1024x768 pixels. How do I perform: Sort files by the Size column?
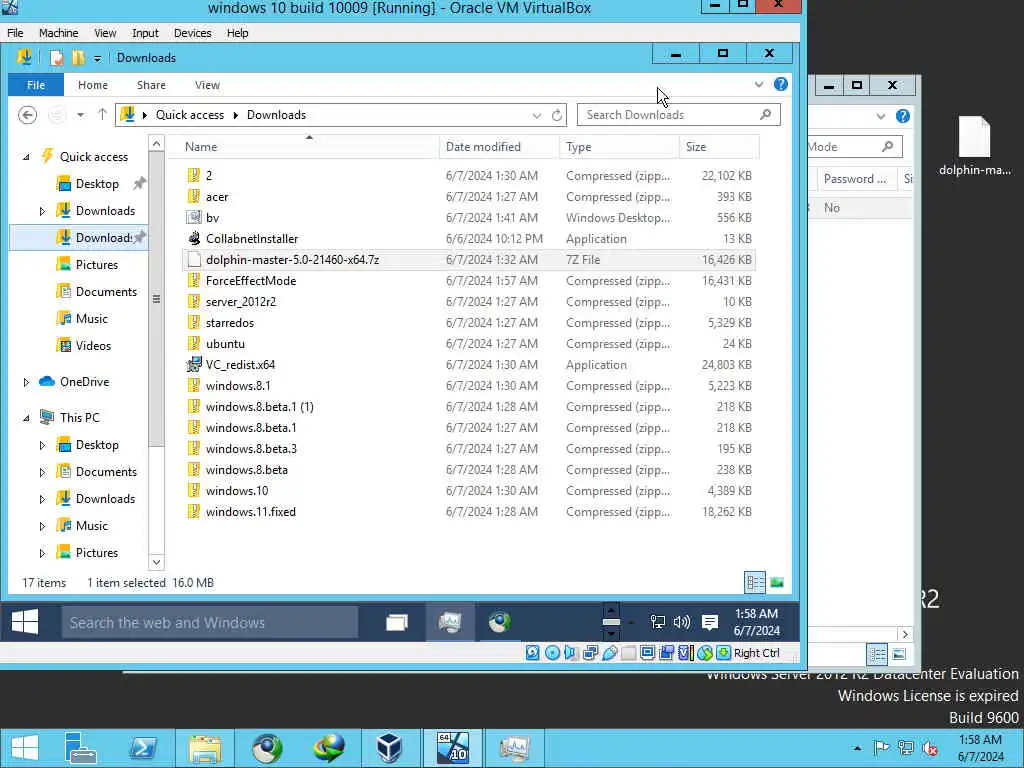(x=718, y=147)
